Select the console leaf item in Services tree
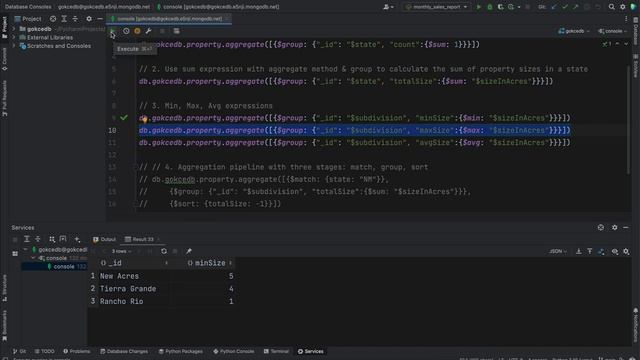Viewport: 640px width, 360px height. pos(54,267)
